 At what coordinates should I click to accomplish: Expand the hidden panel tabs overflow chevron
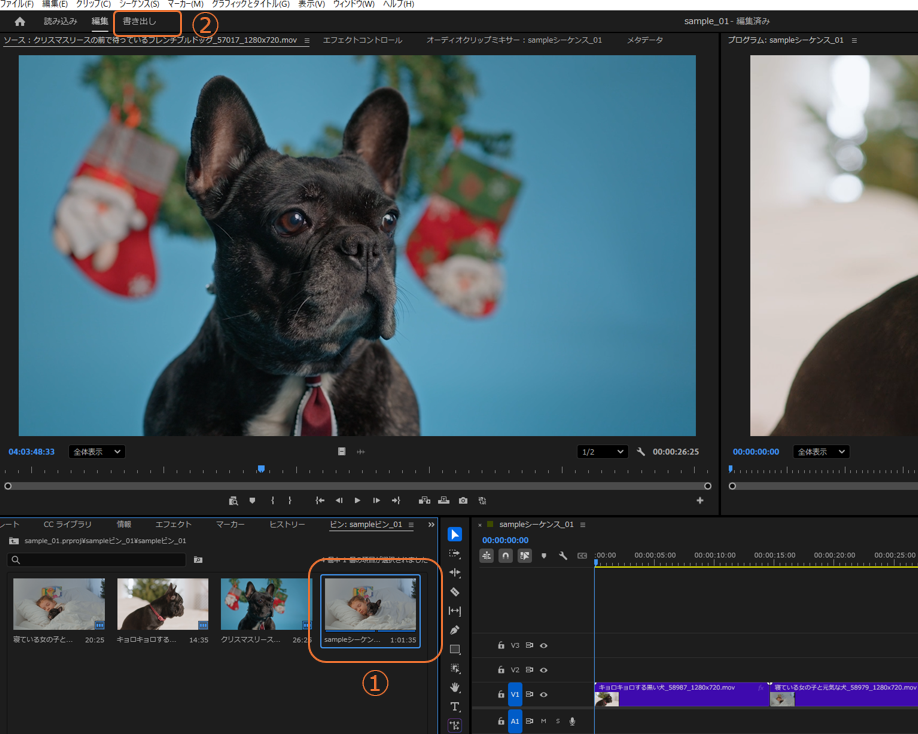[431, 525]
